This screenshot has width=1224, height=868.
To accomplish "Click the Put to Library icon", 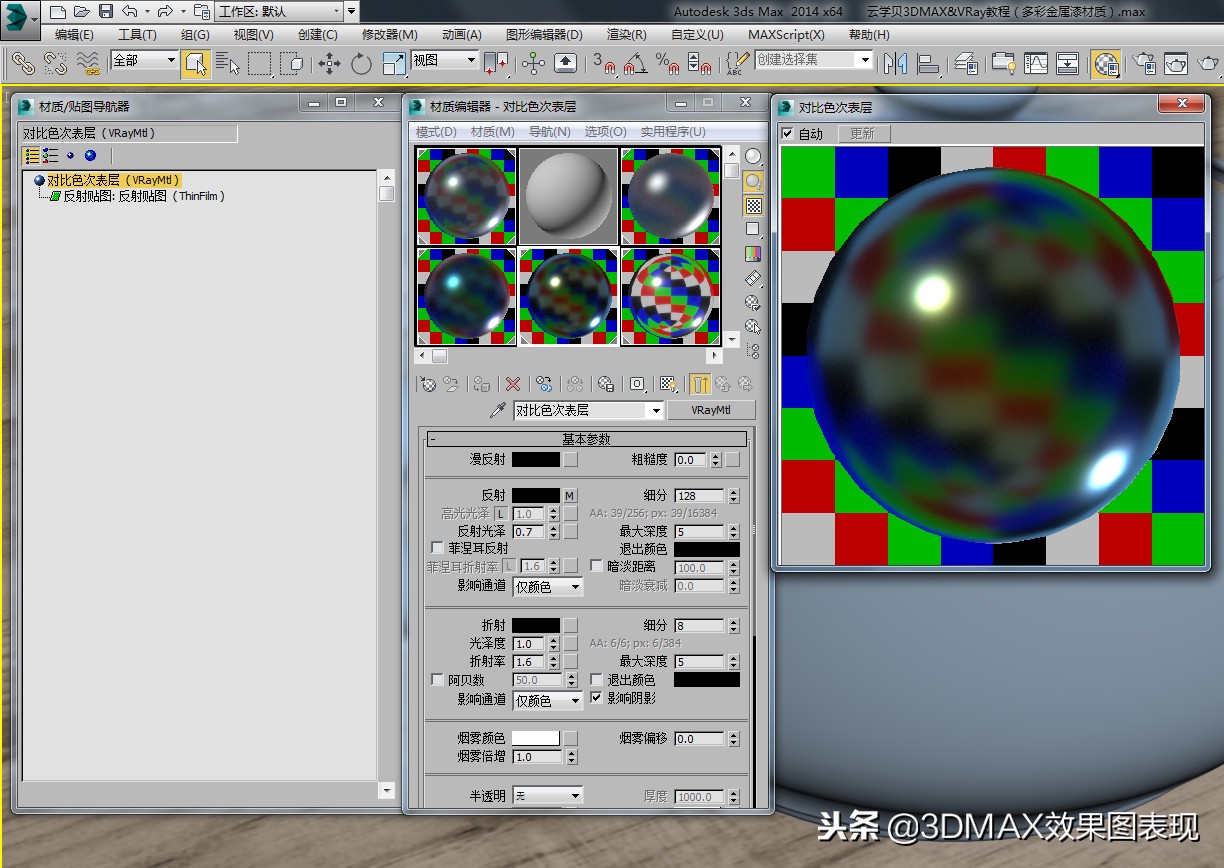I will pos(604,383).
